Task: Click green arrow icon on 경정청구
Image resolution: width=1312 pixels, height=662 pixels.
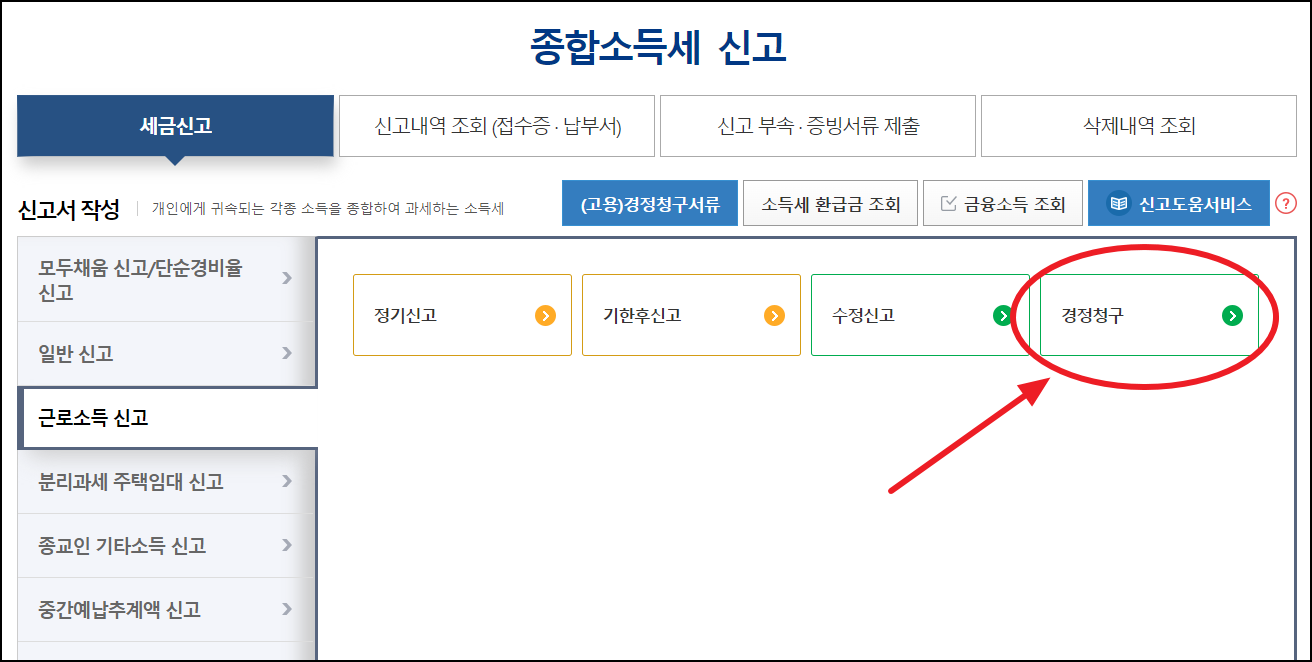Action: point(1232,316)
